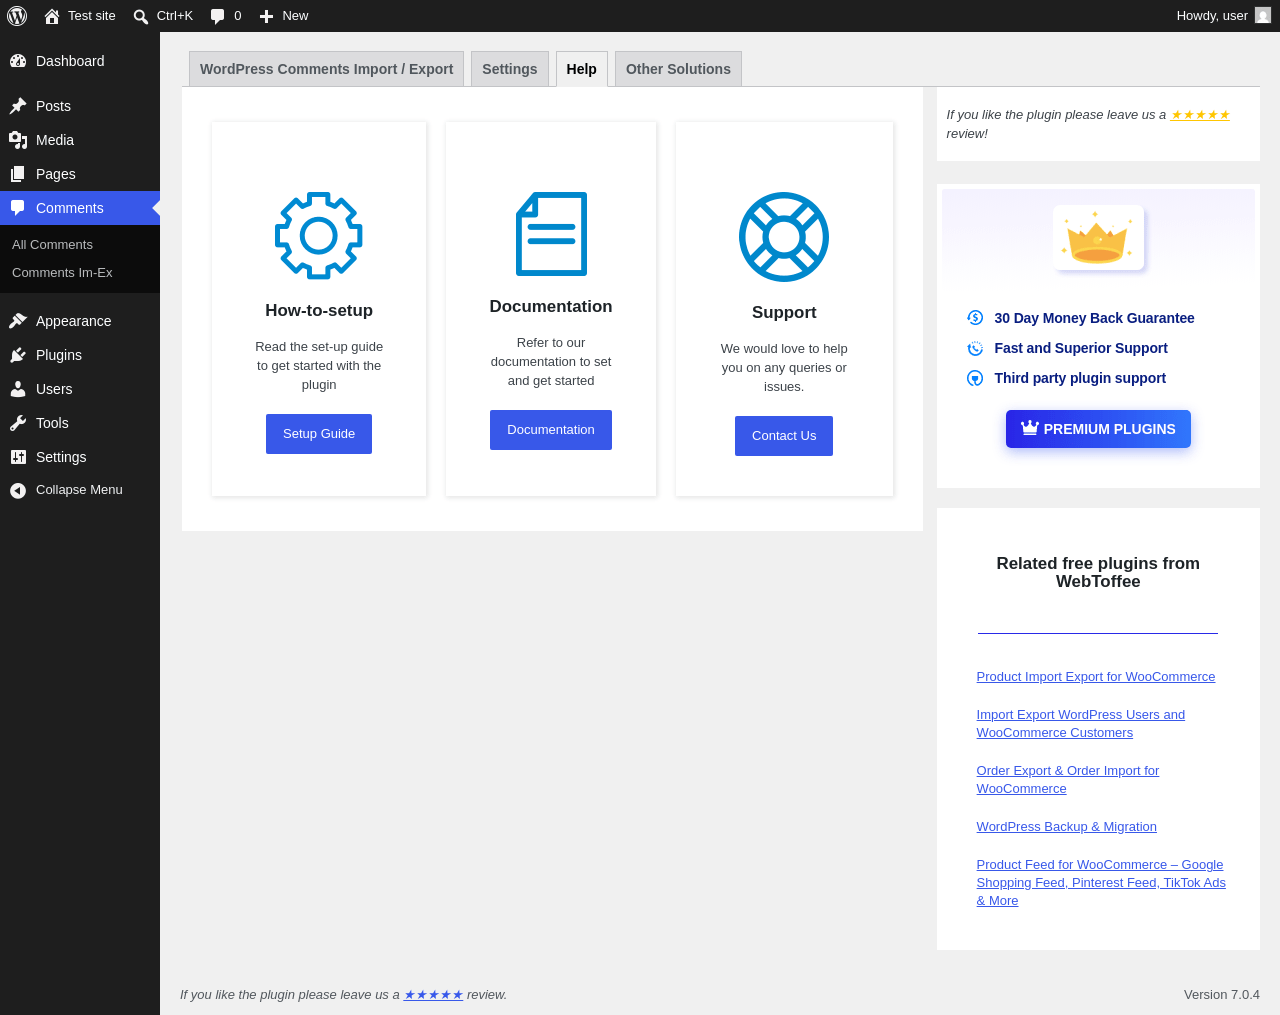Click the third party plugin support icon
The image size is (1280, 1015).
(x=975, y=378)
